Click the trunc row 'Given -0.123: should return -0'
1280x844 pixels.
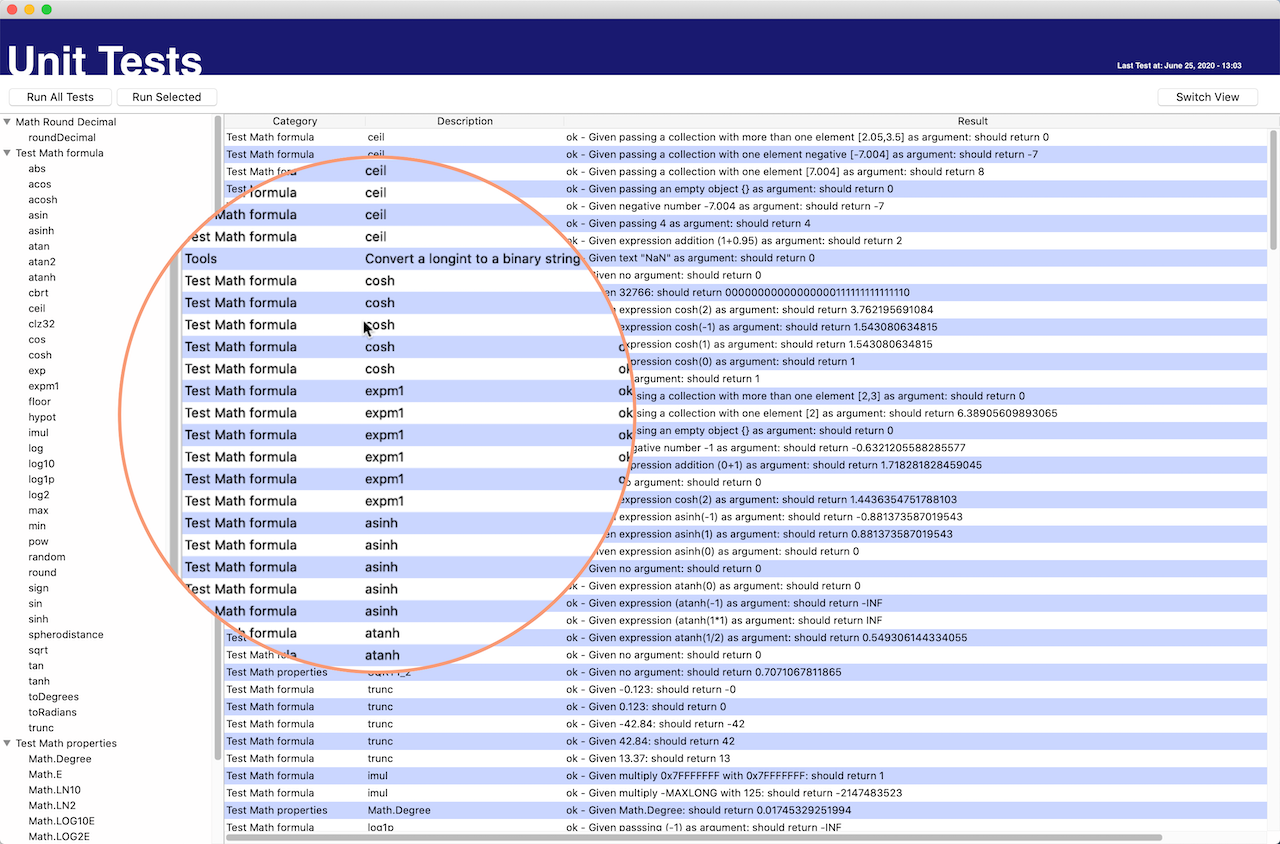pyautogui.click(x=745, y=689)
